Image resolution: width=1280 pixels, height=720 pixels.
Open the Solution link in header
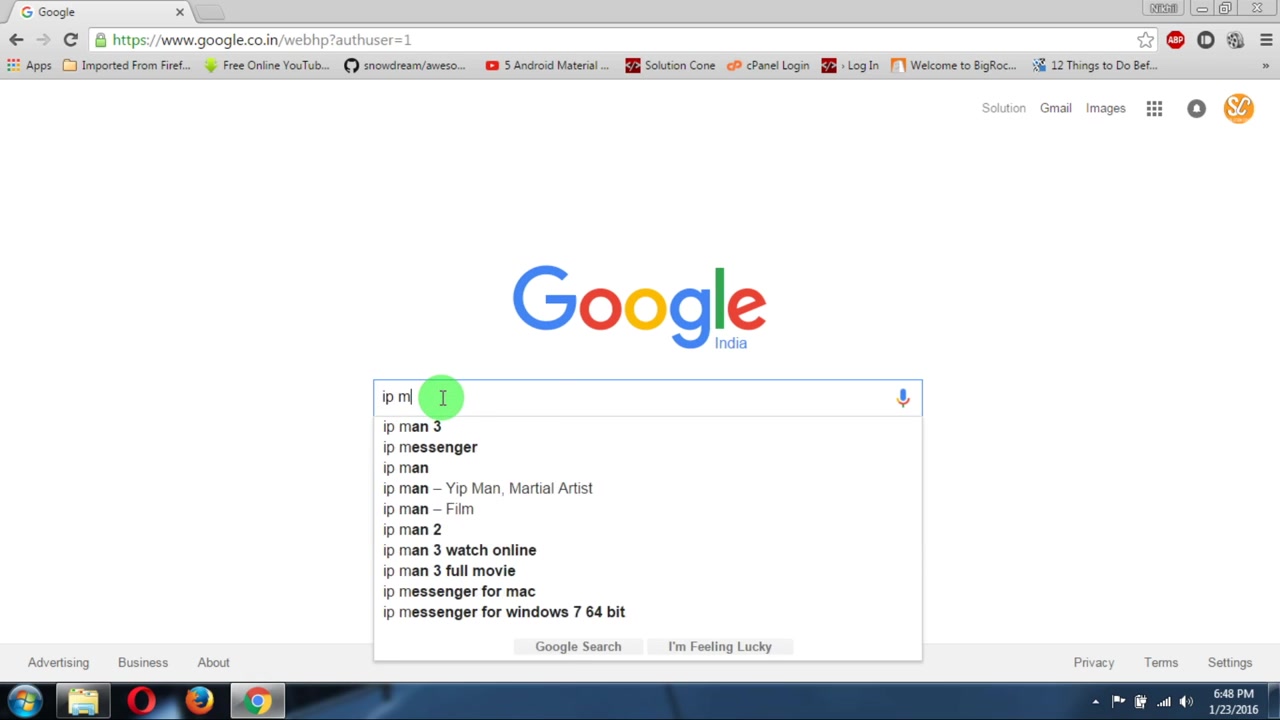click(x=1003, y=108)
